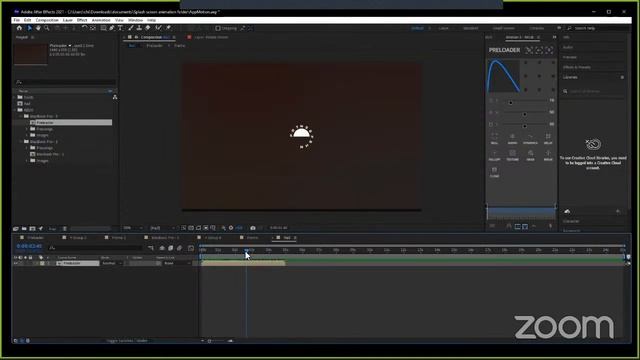Select the Rotation tool in toolbar
The width and height of the screenshot is (640, 360).
[x=84, y=28]
